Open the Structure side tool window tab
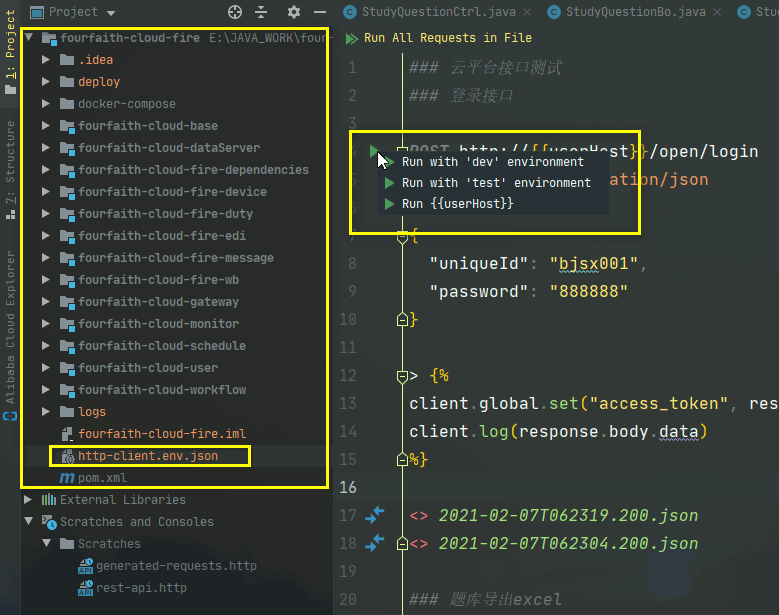Viewport: 779px width, 615px height. pyautogui.click(x=10, y=169)
